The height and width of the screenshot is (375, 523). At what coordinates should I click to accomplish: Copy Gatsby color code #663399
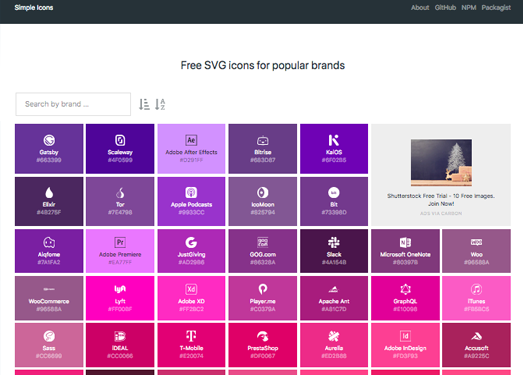point(49,160)
